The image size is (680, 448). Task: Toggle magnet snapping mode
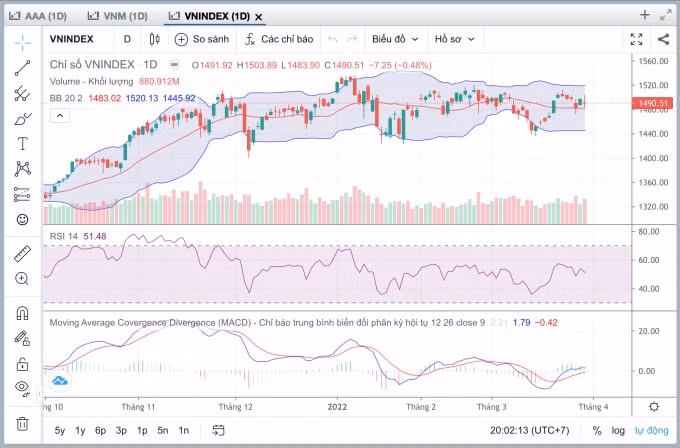coord(22,313)
